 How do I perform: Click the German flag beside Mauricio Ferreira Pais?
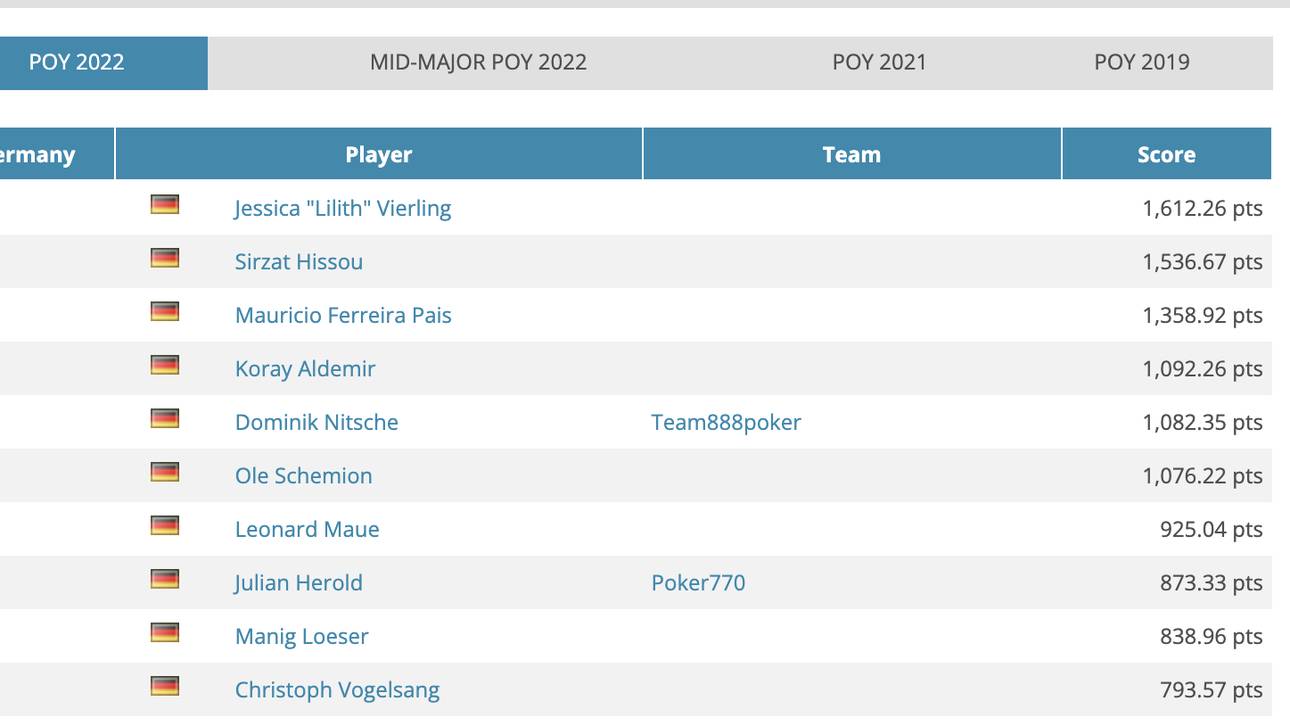click(x=164, y=311)
